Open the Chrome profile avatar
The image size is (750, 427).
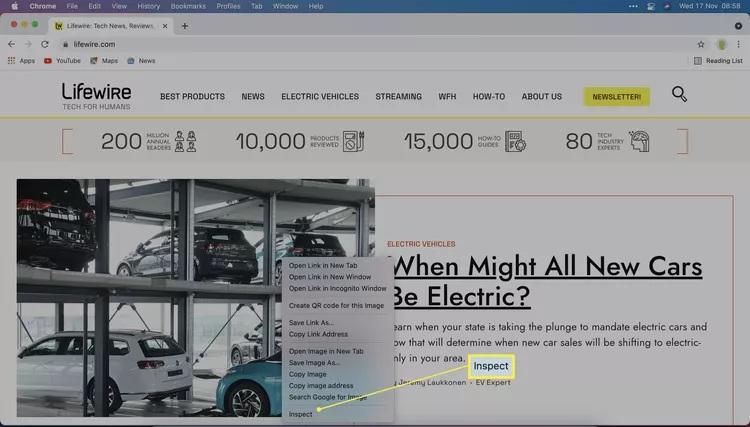tap(721, 44)
